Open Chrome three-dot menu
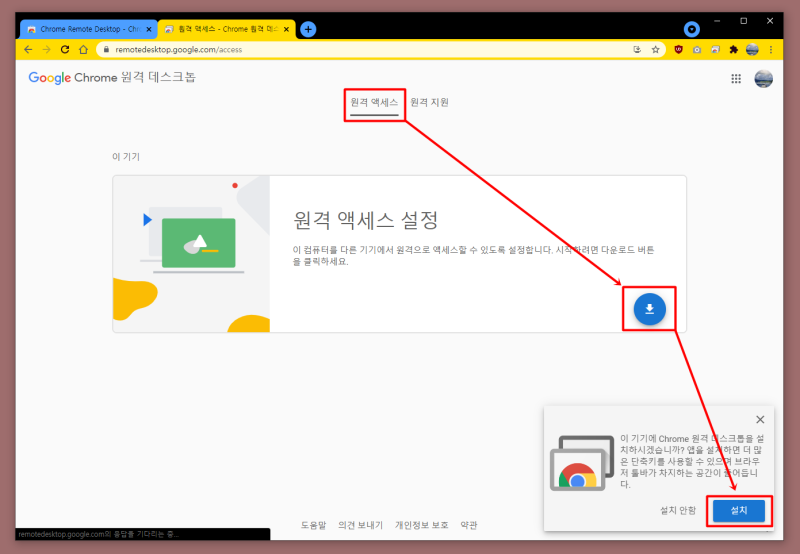800x554 pixels. click(x=771, y=49)
